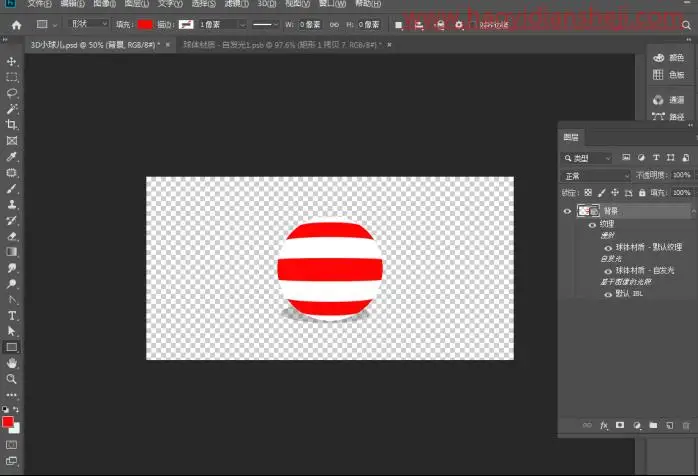Select the Brush tool
Viewport: 698px width, 476px height.
coord(12,189)
